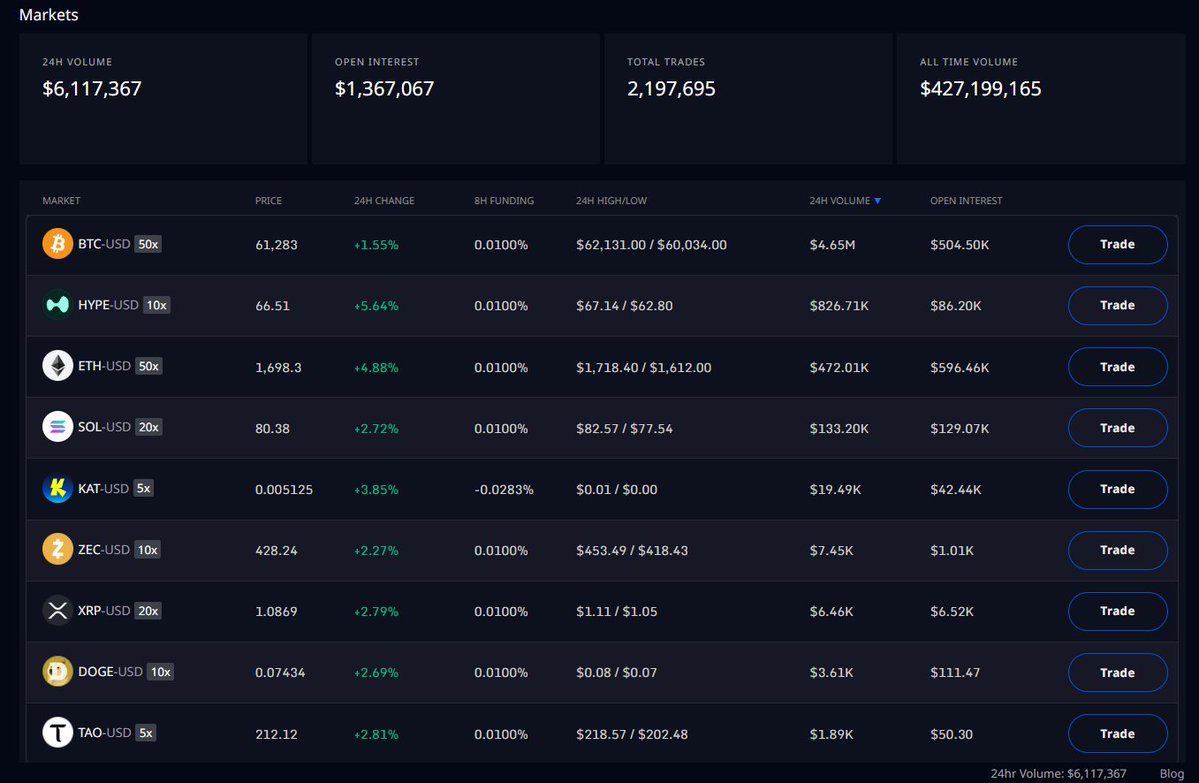
Task: Open Trade for SOL-USD
Action: (1117, 428)
